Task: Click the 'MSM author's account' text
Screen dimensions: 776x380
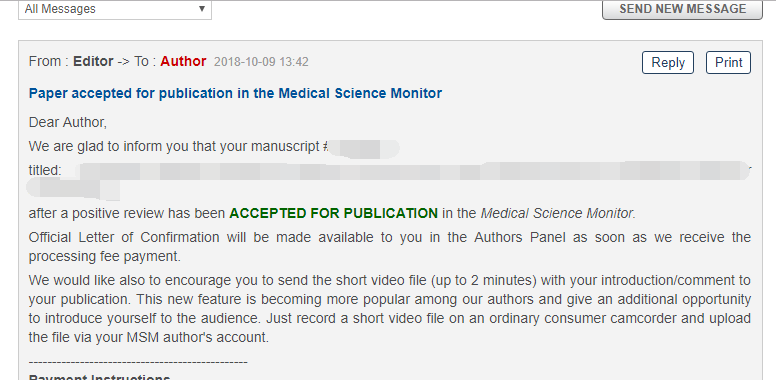Action: 197,337
